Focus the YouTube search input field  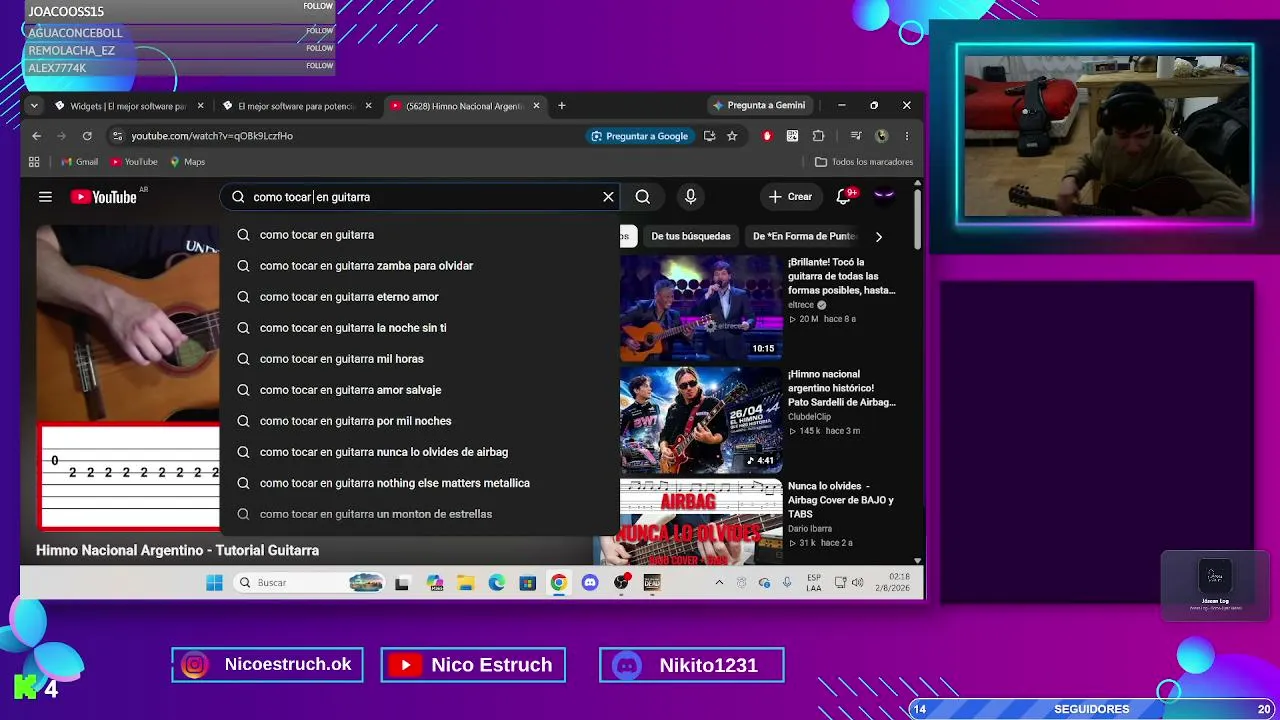[x=420, y=197]
